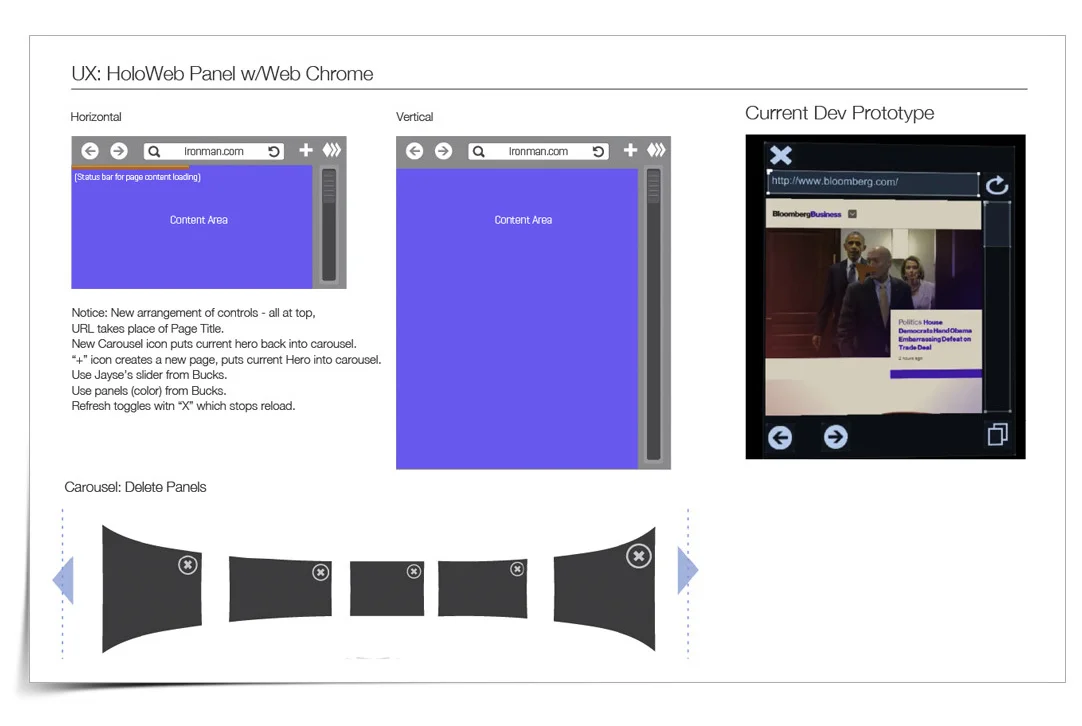Click Vertical label
Screen dimensions: 1082x726
click(x=415, y=117)
